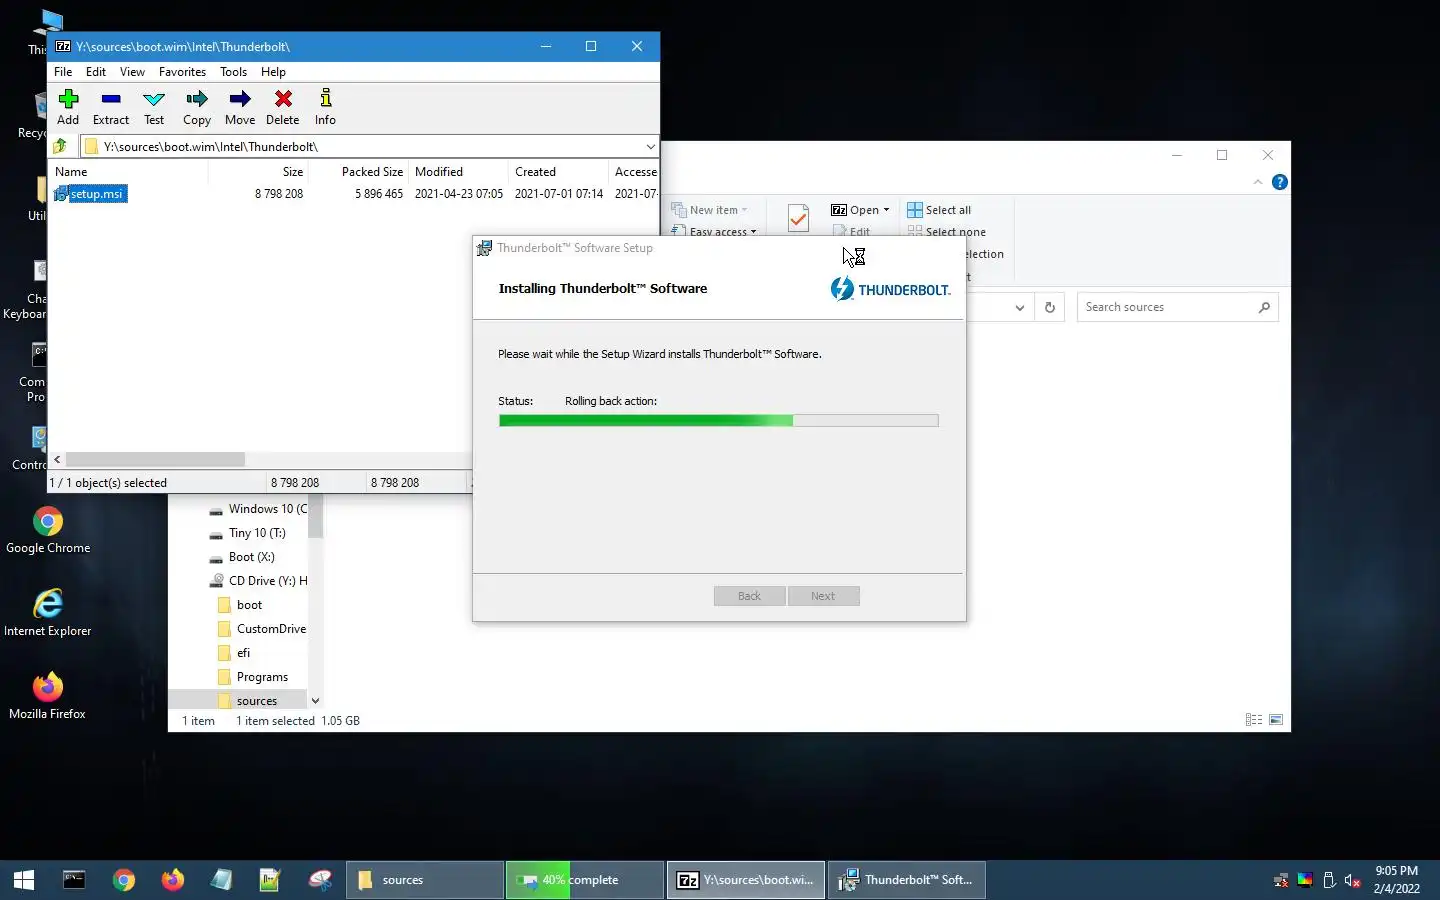Viewport: 1440px width, 900px height.
Task: Expand the Open dropdown arrow in ribbon
Action: coord(886,210)
